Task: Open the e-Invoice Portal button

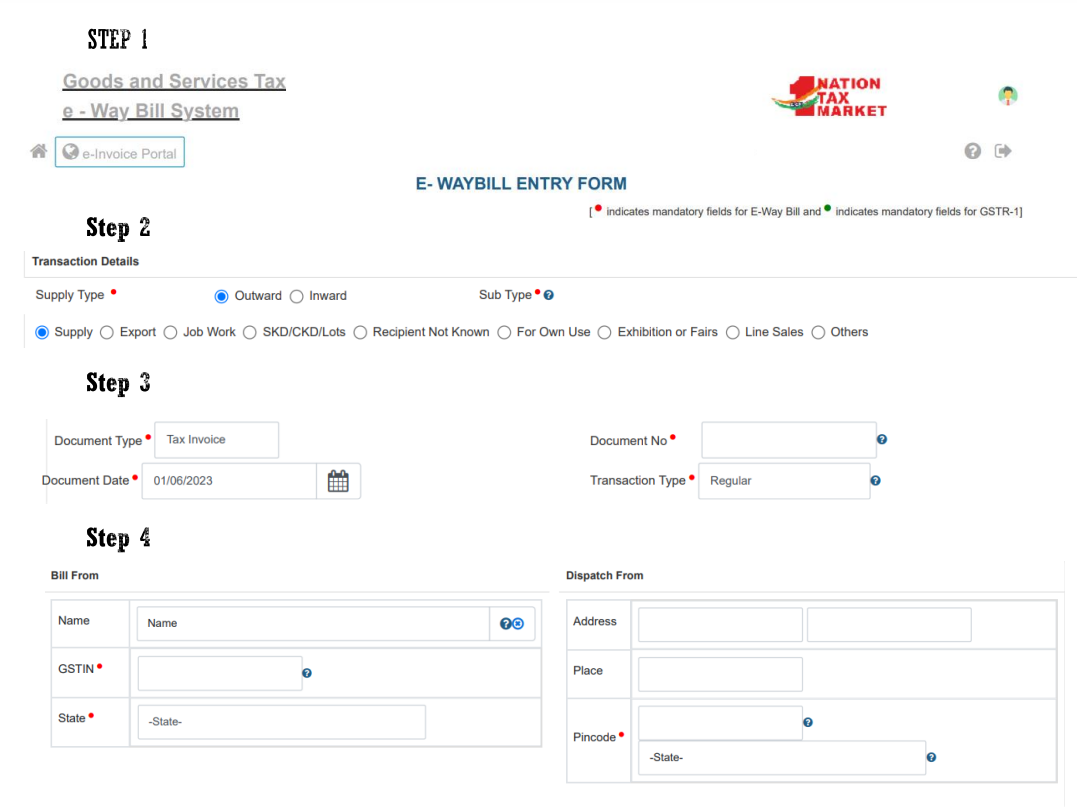Action: pyautogui.click(x=120, y=153)
